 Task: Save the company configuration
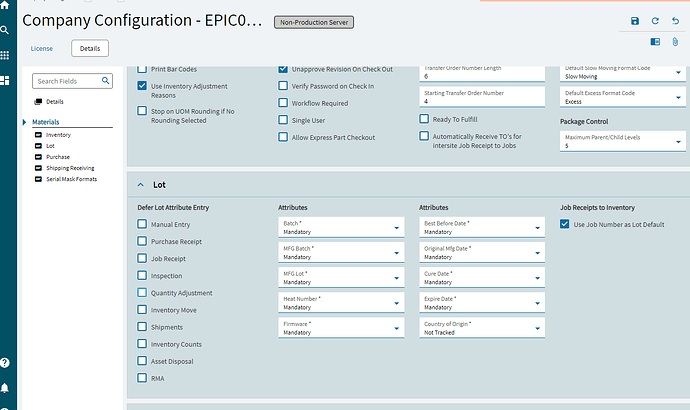(x=635, y=21)
